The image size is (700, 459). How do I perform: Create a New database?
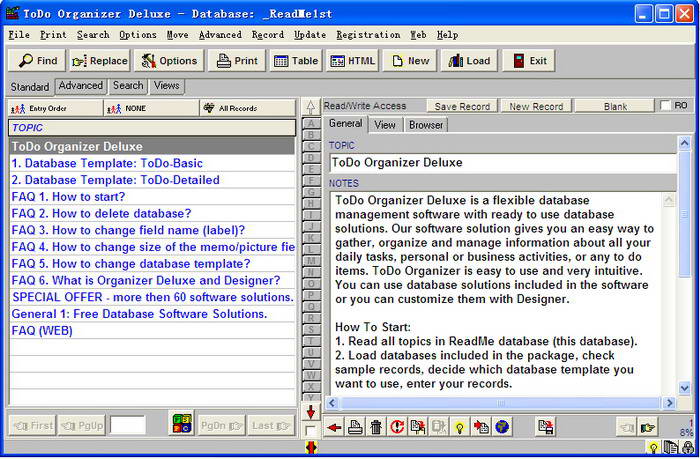click(410, 60)
